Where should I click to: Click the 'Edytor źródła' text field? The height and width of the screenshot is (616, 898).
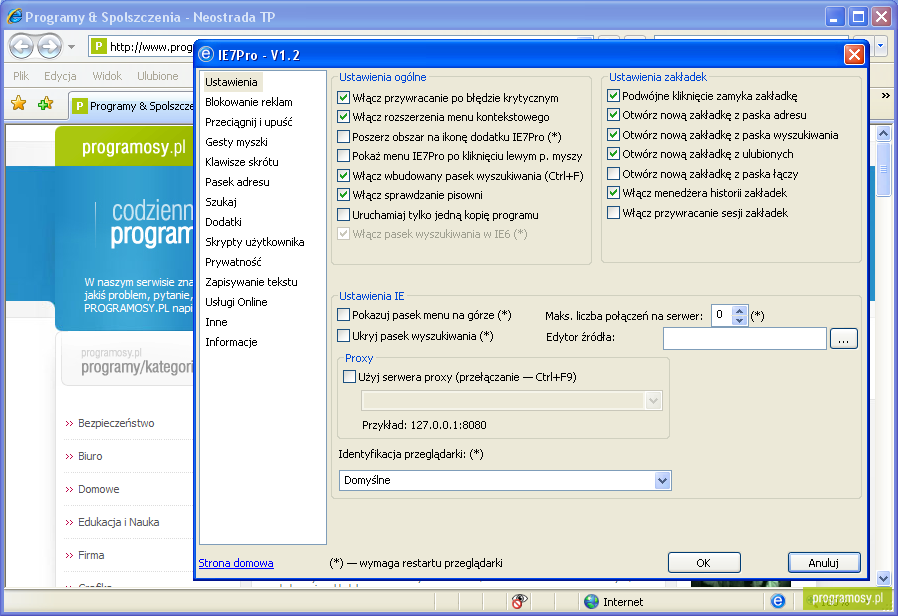[745, 338]
